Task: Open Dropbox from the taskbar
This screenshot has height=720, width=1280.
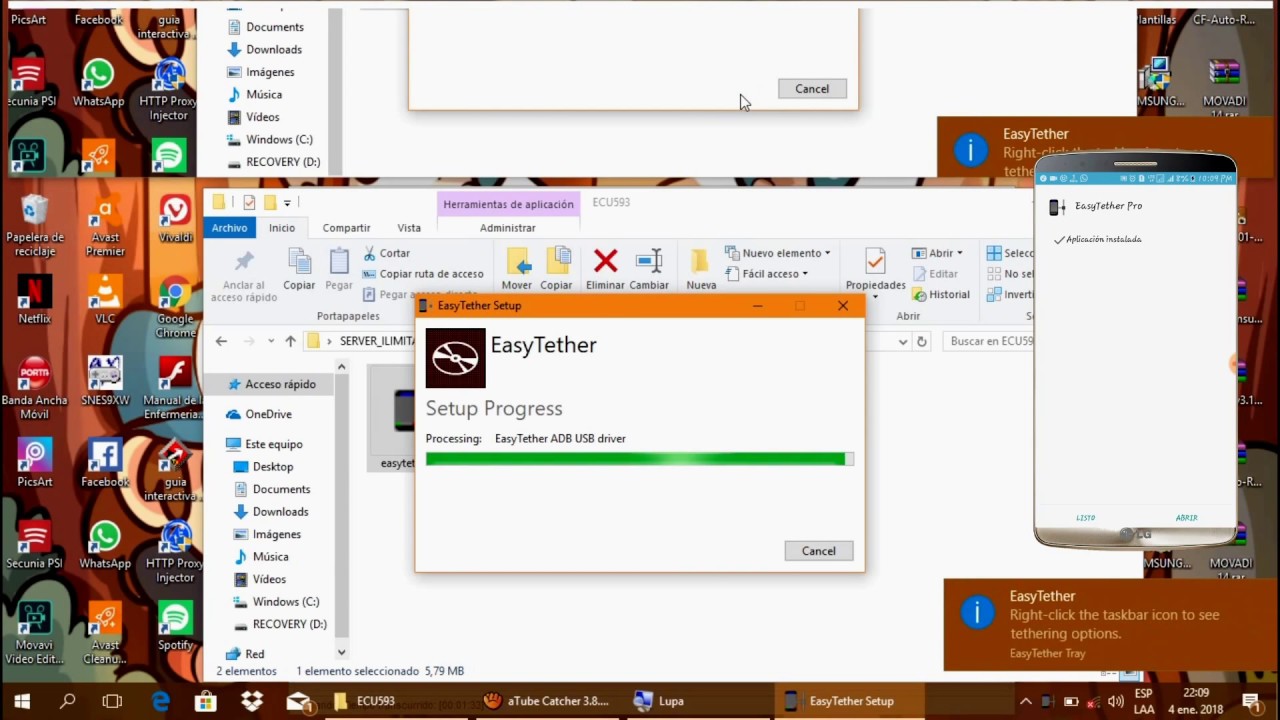Action: [251, 701]
